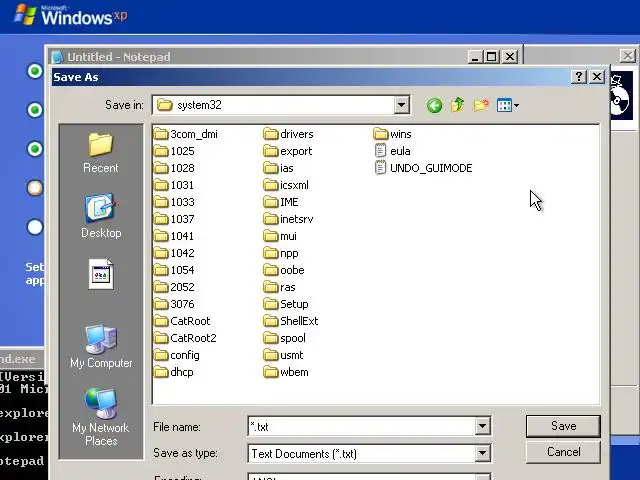The image size is (640, 480).
Task: Select the spool folder
Action: coord(285,338)
